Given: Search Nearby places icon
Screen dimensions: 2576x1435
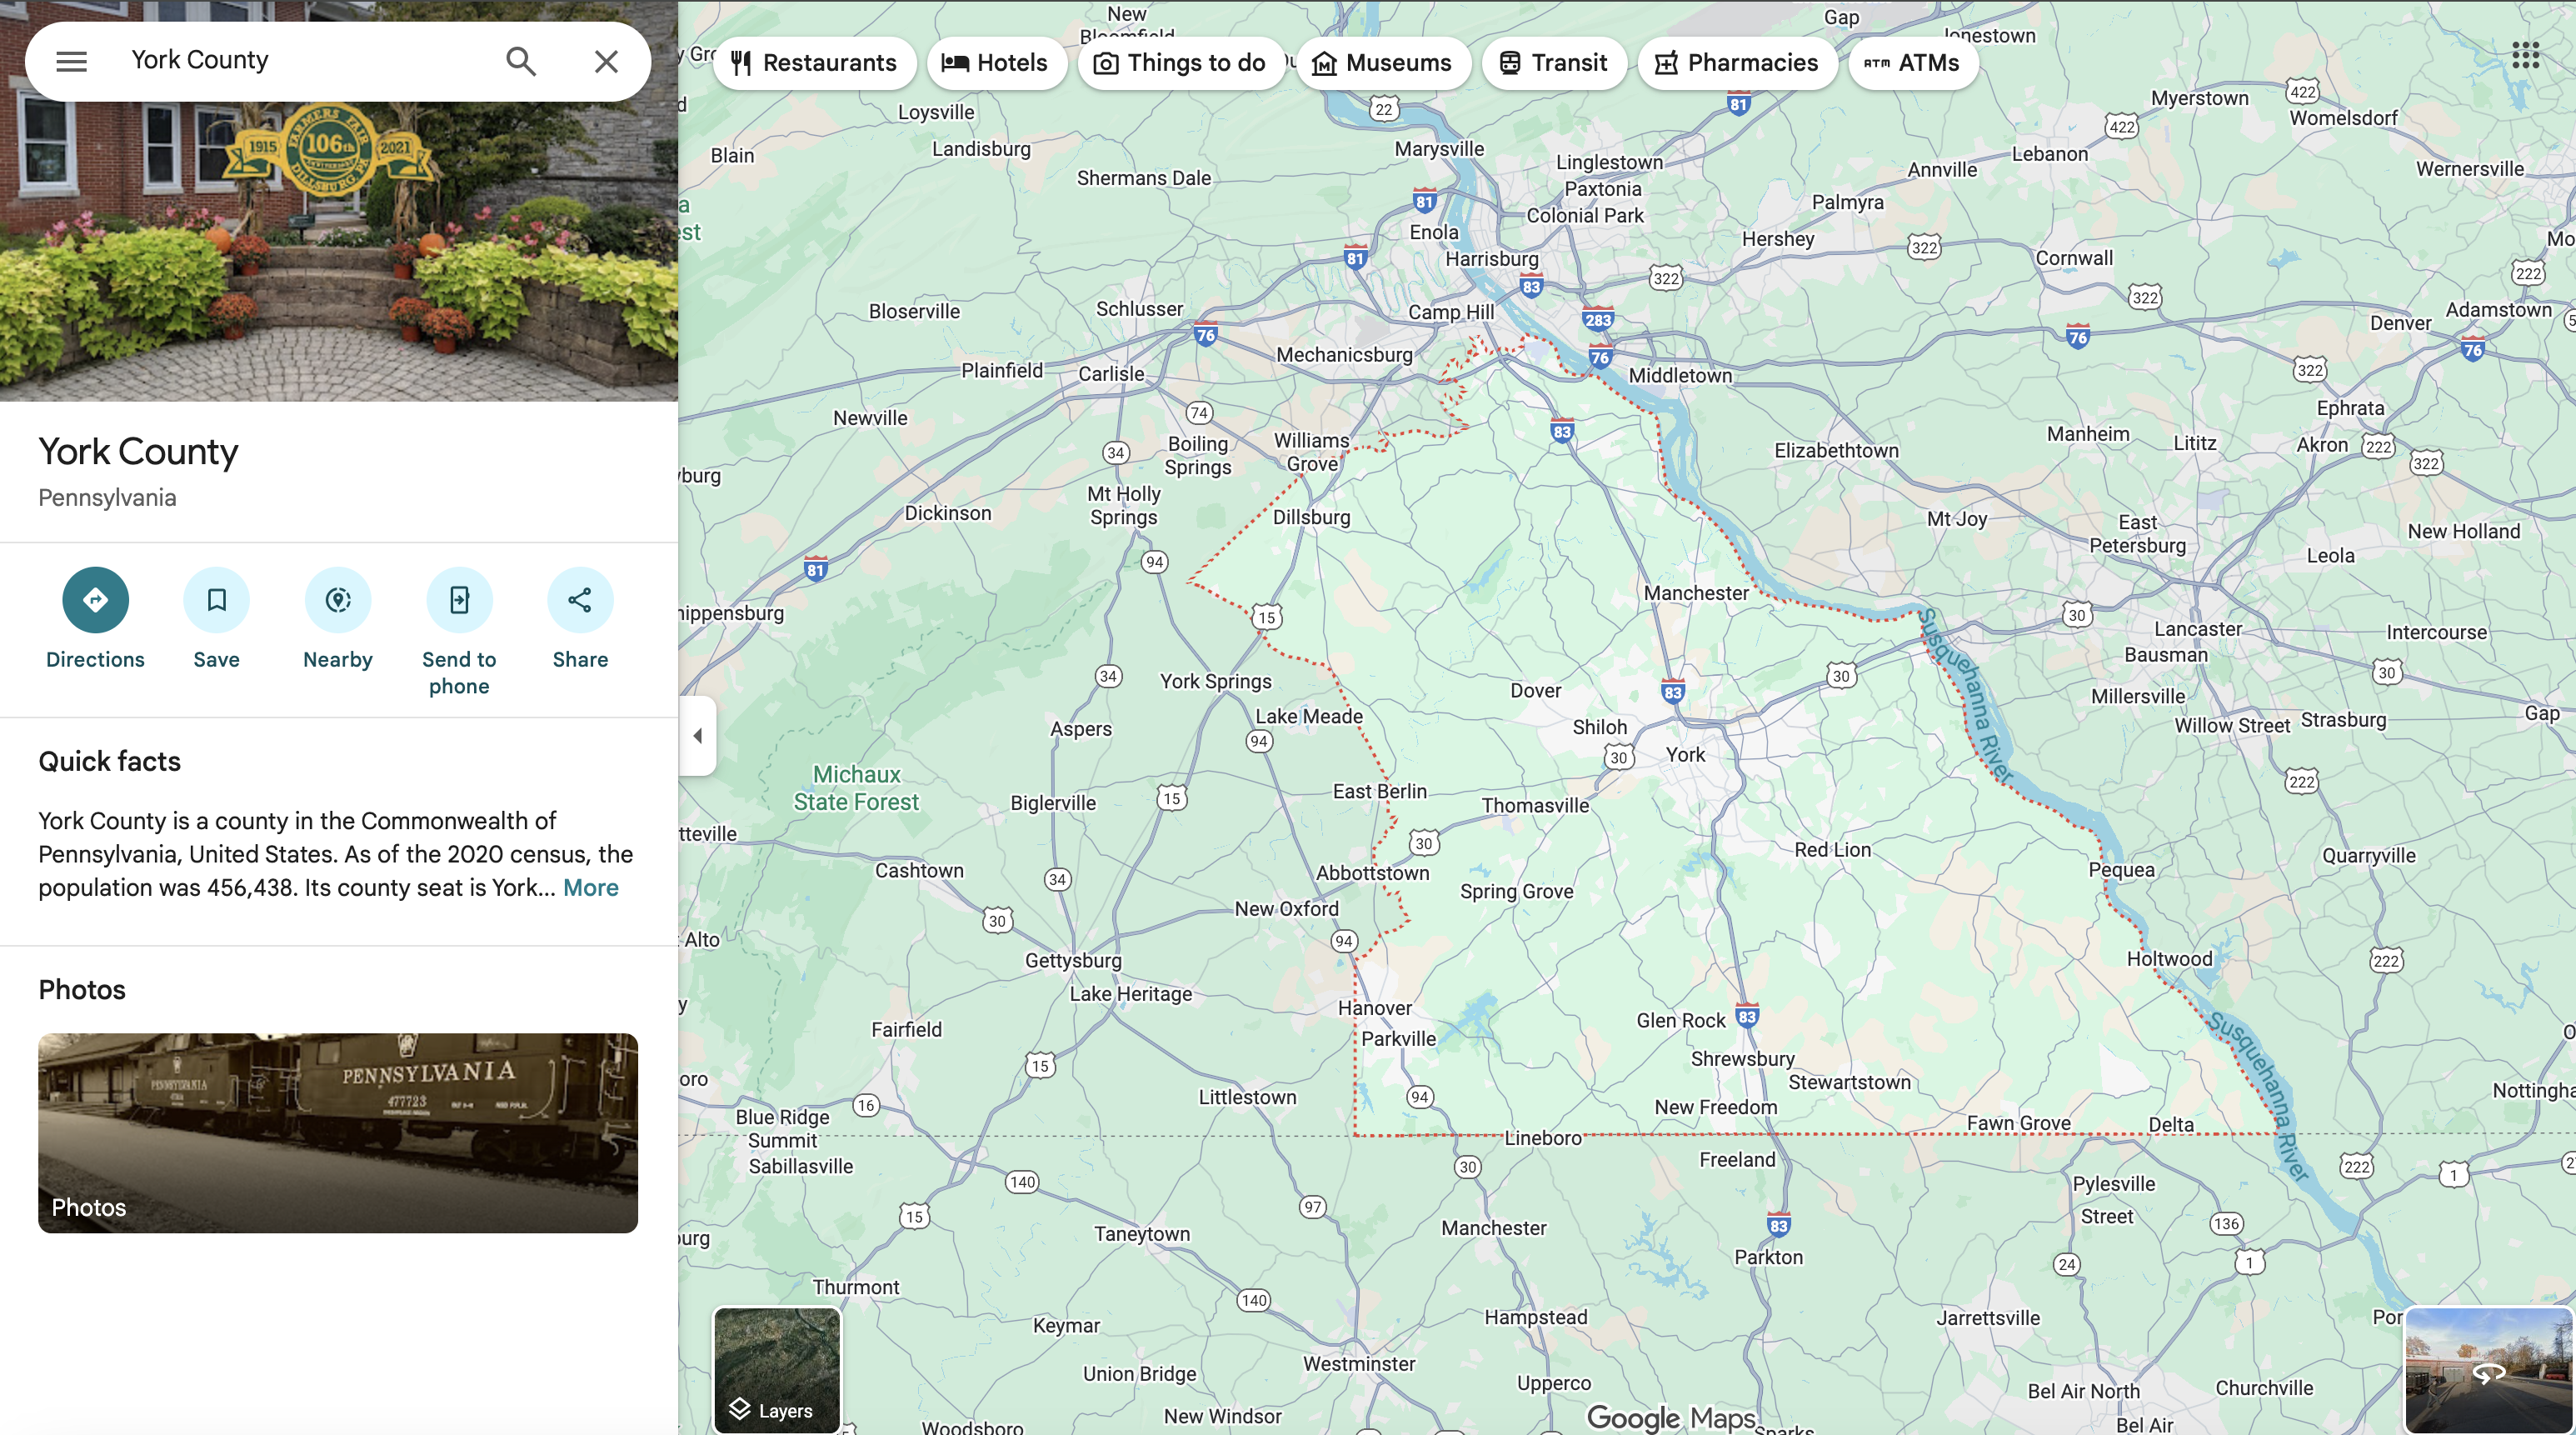Looking at the screenshot, I should click(338, 600).
